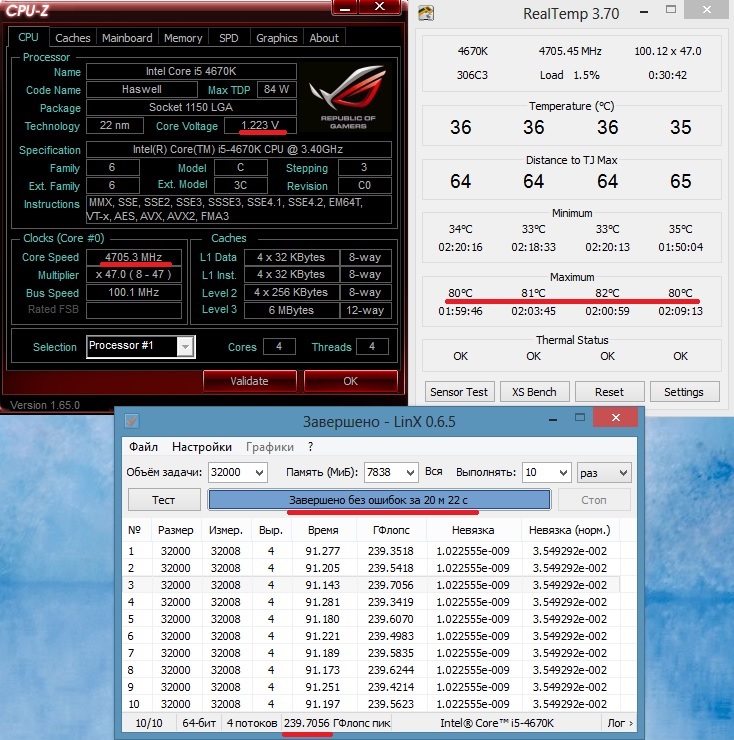Open the Caches tab in CPU-Z

pos(73,38)
